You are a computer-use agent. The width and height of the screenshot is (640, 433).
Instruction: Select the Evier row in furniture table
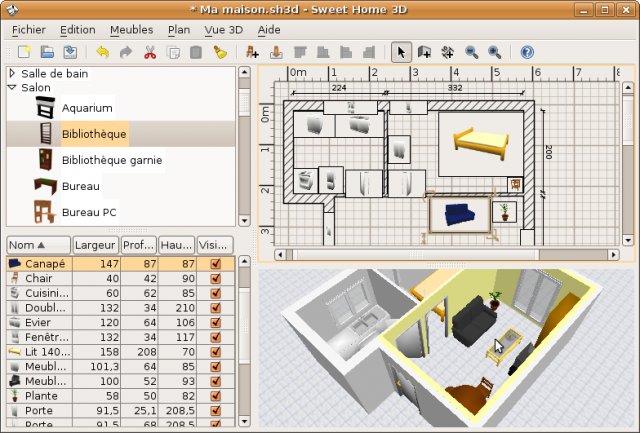[121, 322]
